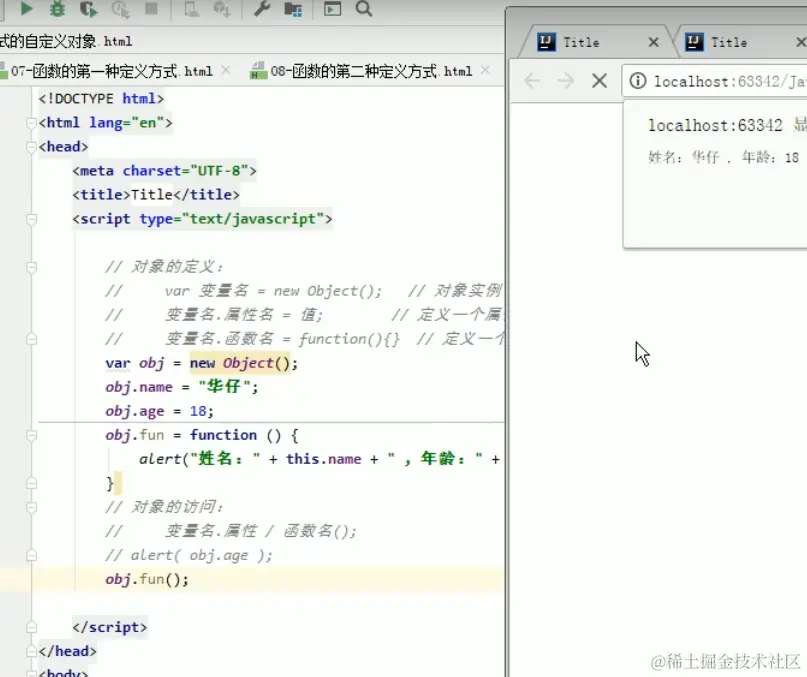The width and height of the screenshot is (807, 677).
Task: Collapse the <script> tag fold marker
Action: pos(31,219)
